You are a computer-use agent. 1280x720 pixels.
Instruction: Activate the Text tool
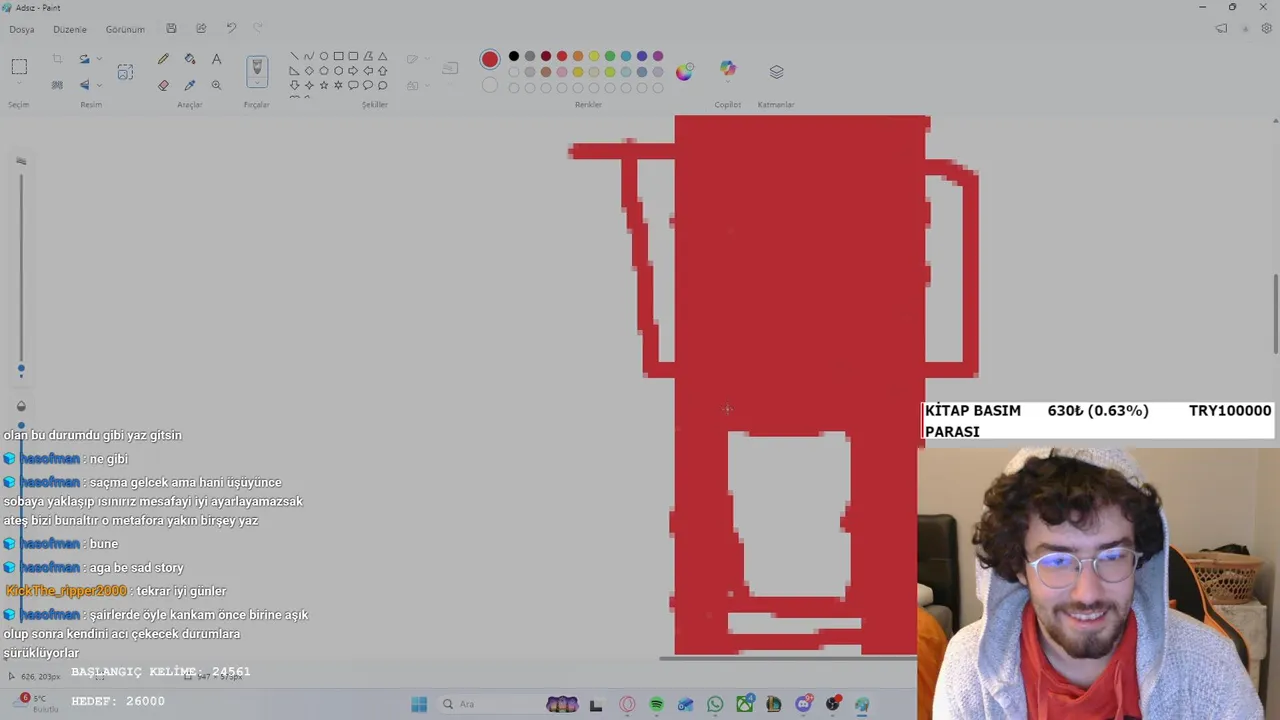pyautogui.click(x=216, y=59)
